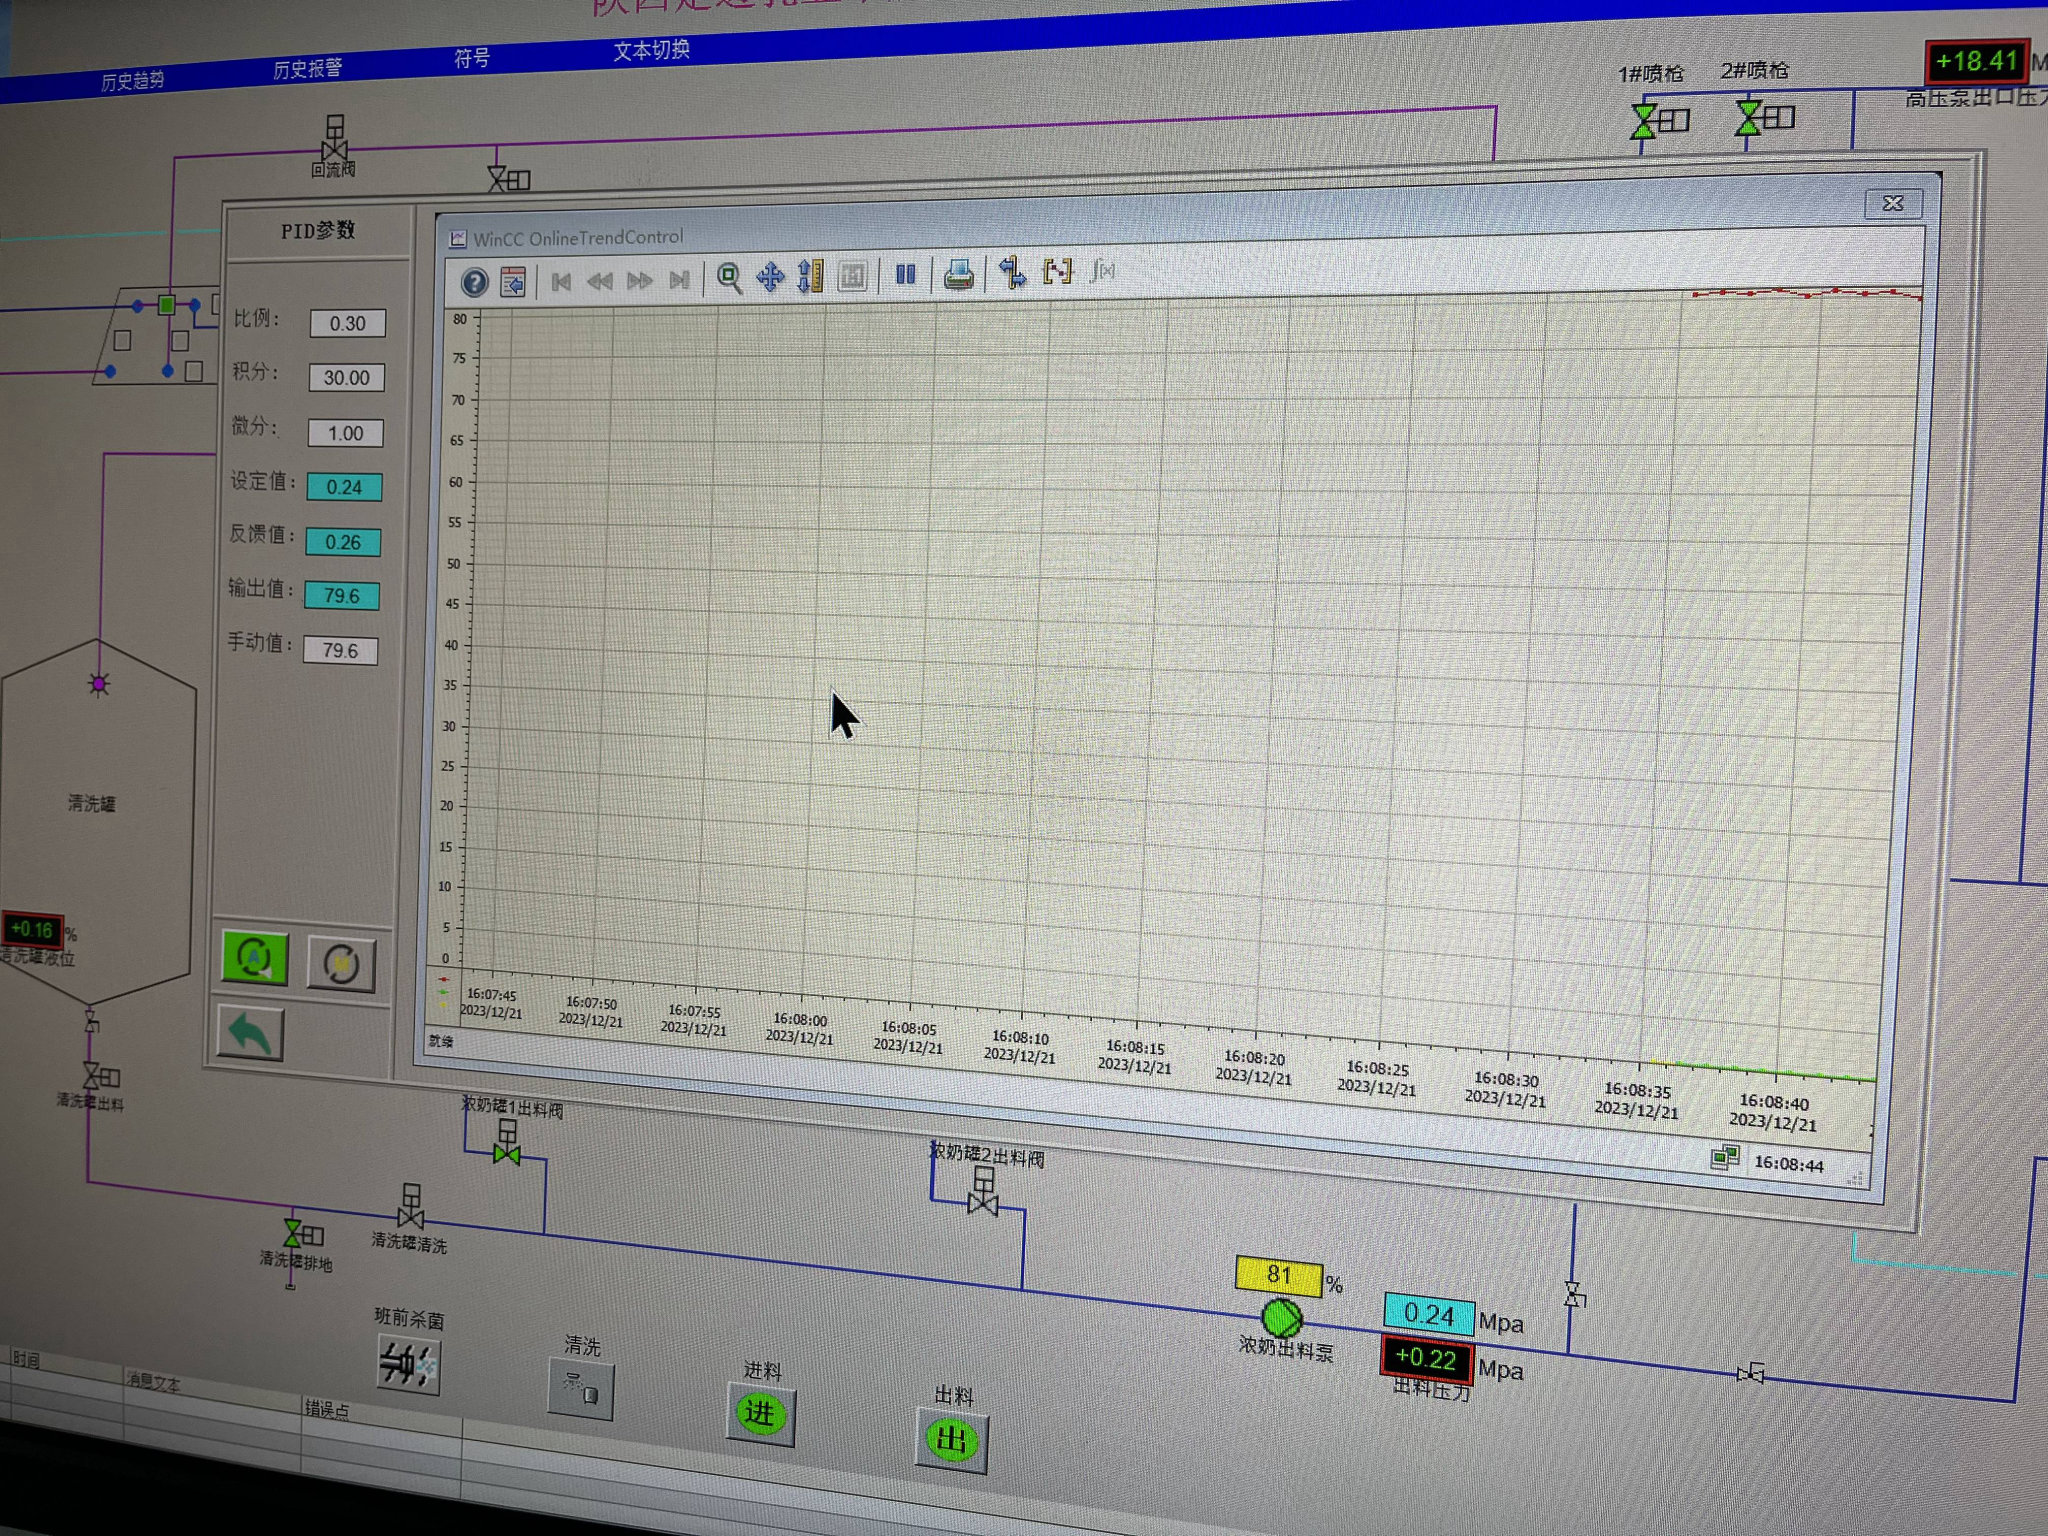Screen dimensions: 2048x1536
Task: Click the ruler arrows toolbar icon
Action: [1012, 272]
